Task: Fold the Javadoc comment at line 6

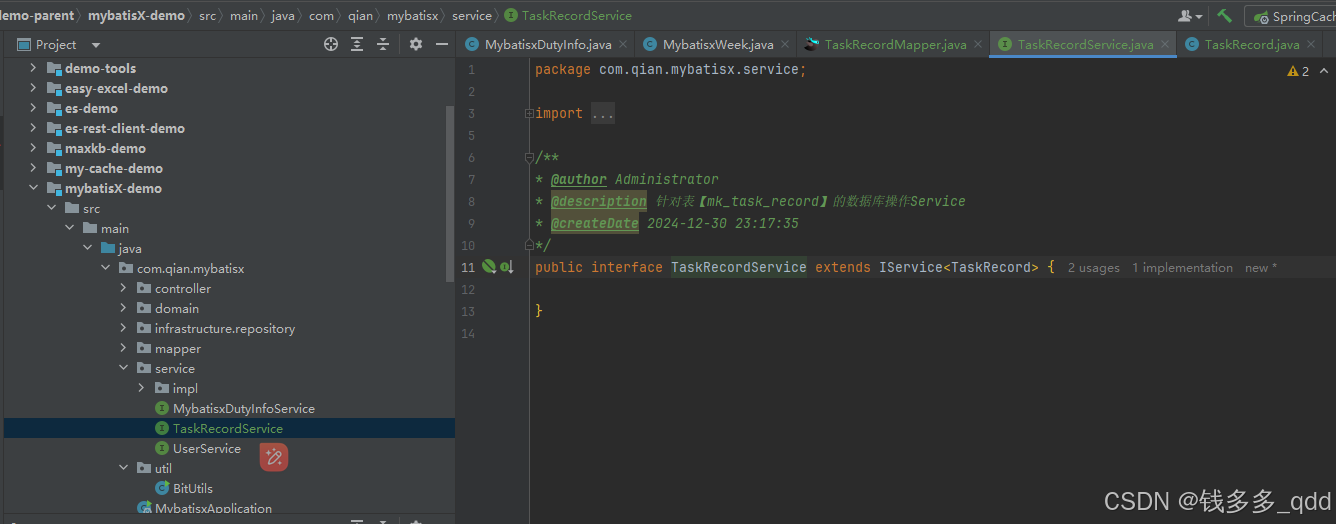Action: tap(529, 158)
